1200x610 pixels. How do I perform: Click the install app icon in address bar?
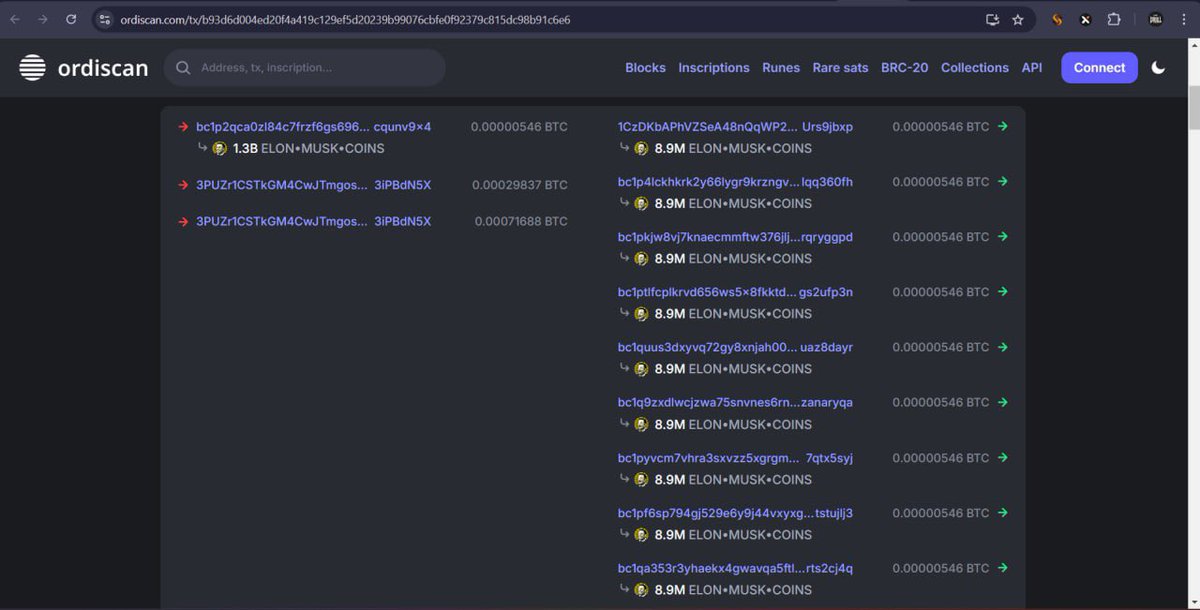point(992,19)
